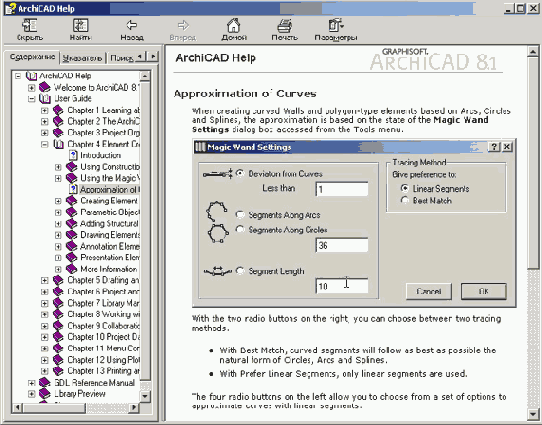Switch to the Содержание (Contents) tab
542x425 pixels.
(32, 57)
